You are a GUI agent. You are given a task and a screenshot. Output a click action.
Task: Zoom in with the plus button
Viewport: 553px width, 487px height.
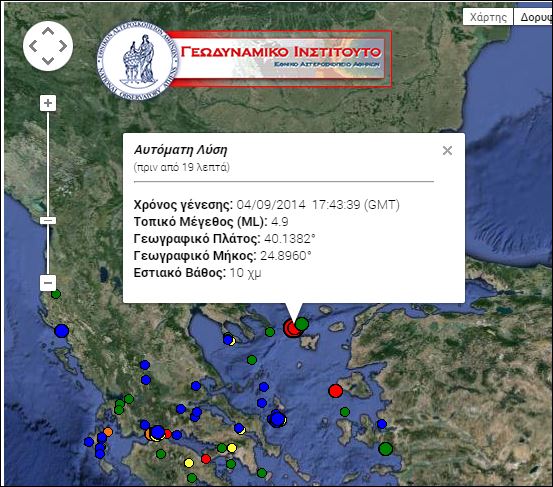click(48, 103)
